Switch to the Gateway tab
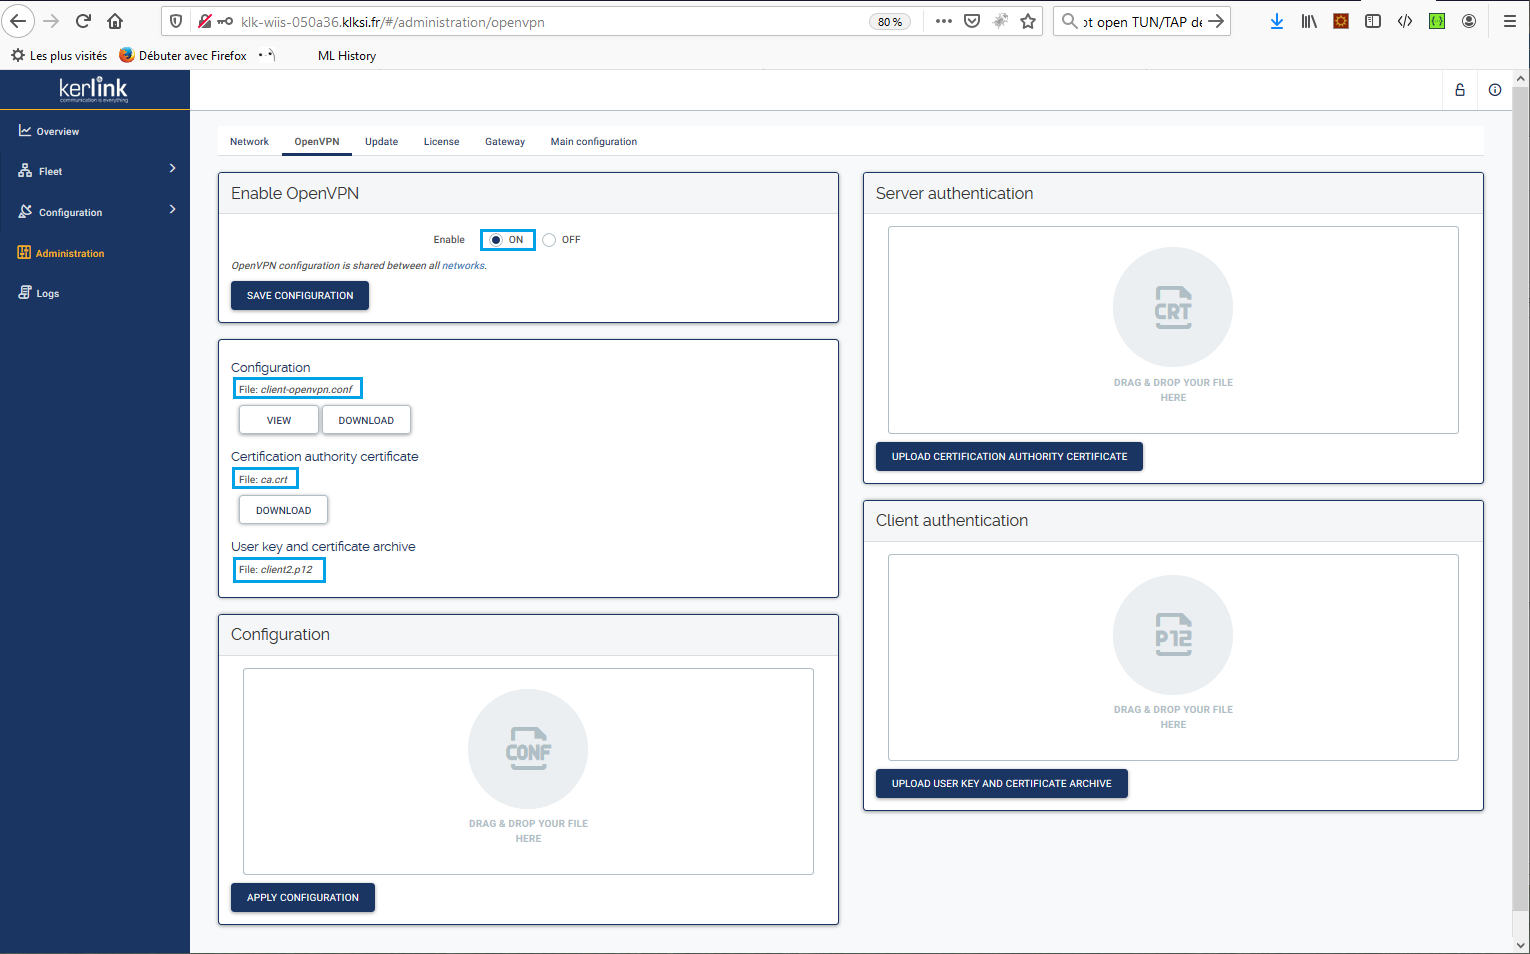 coord(505,142)
